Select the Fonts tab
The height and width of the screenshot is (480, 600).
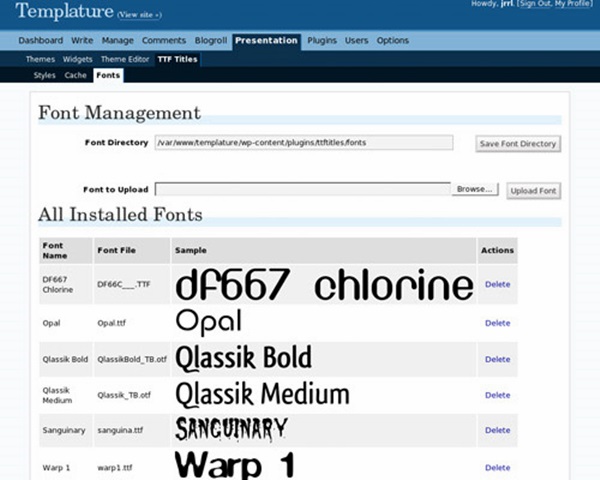tap(108, 75)
